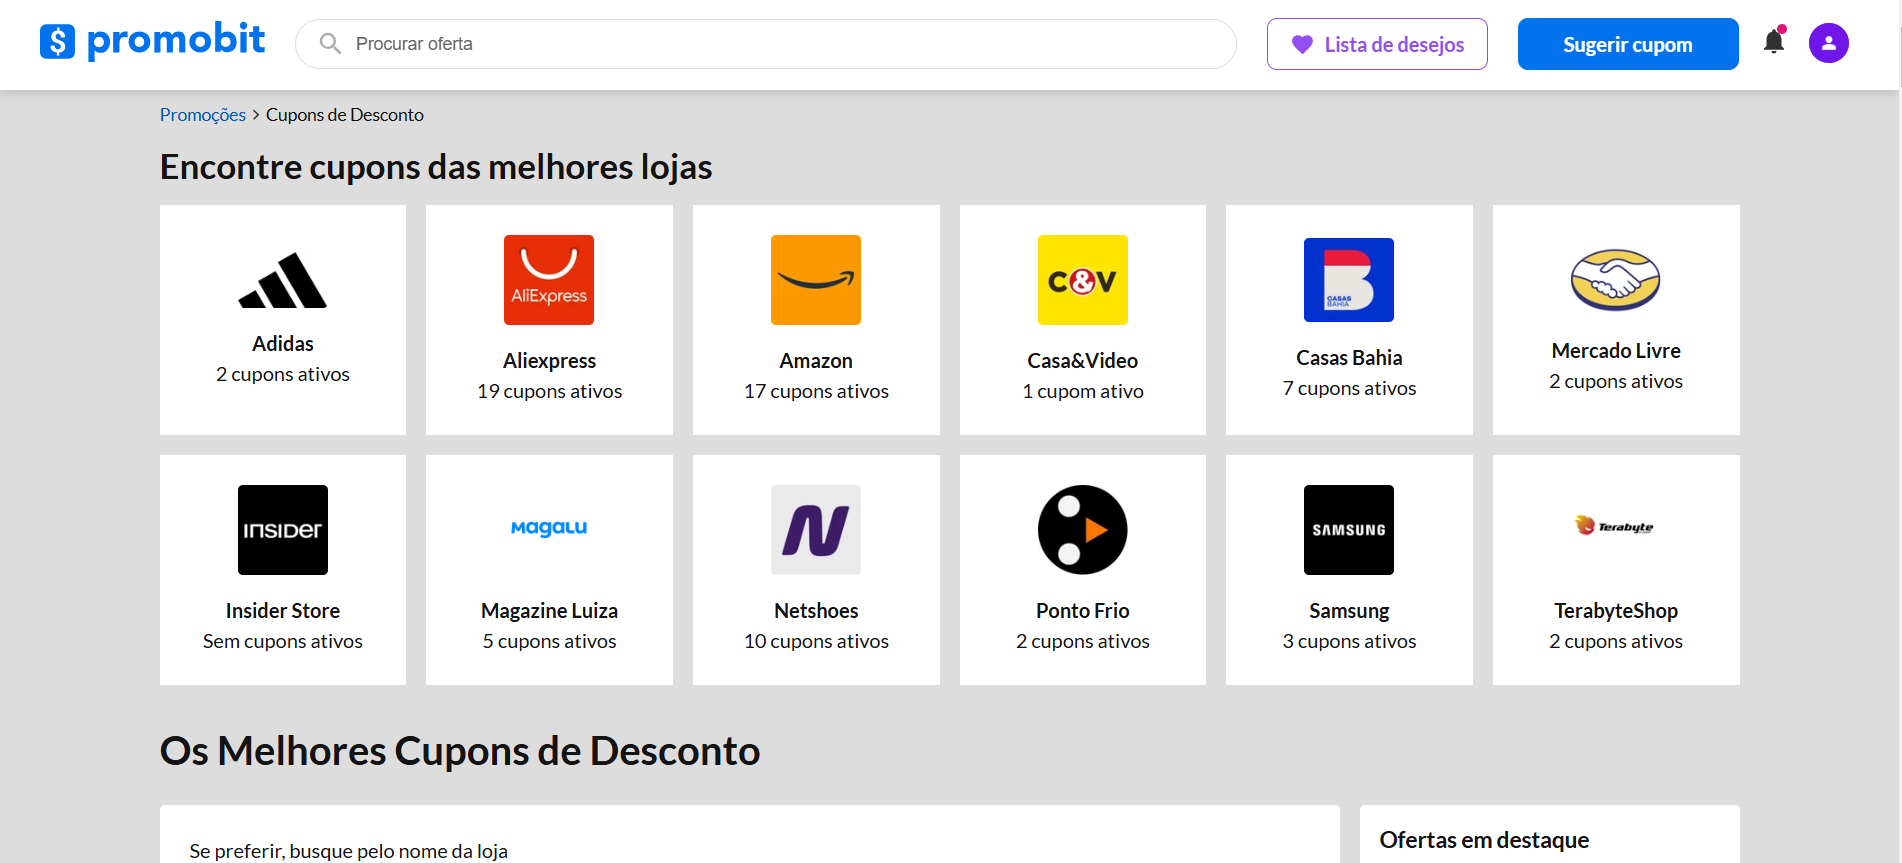Screen dimensions: 1902x863
Task: Open Adidas store name link
Action: tap(283, 344)
